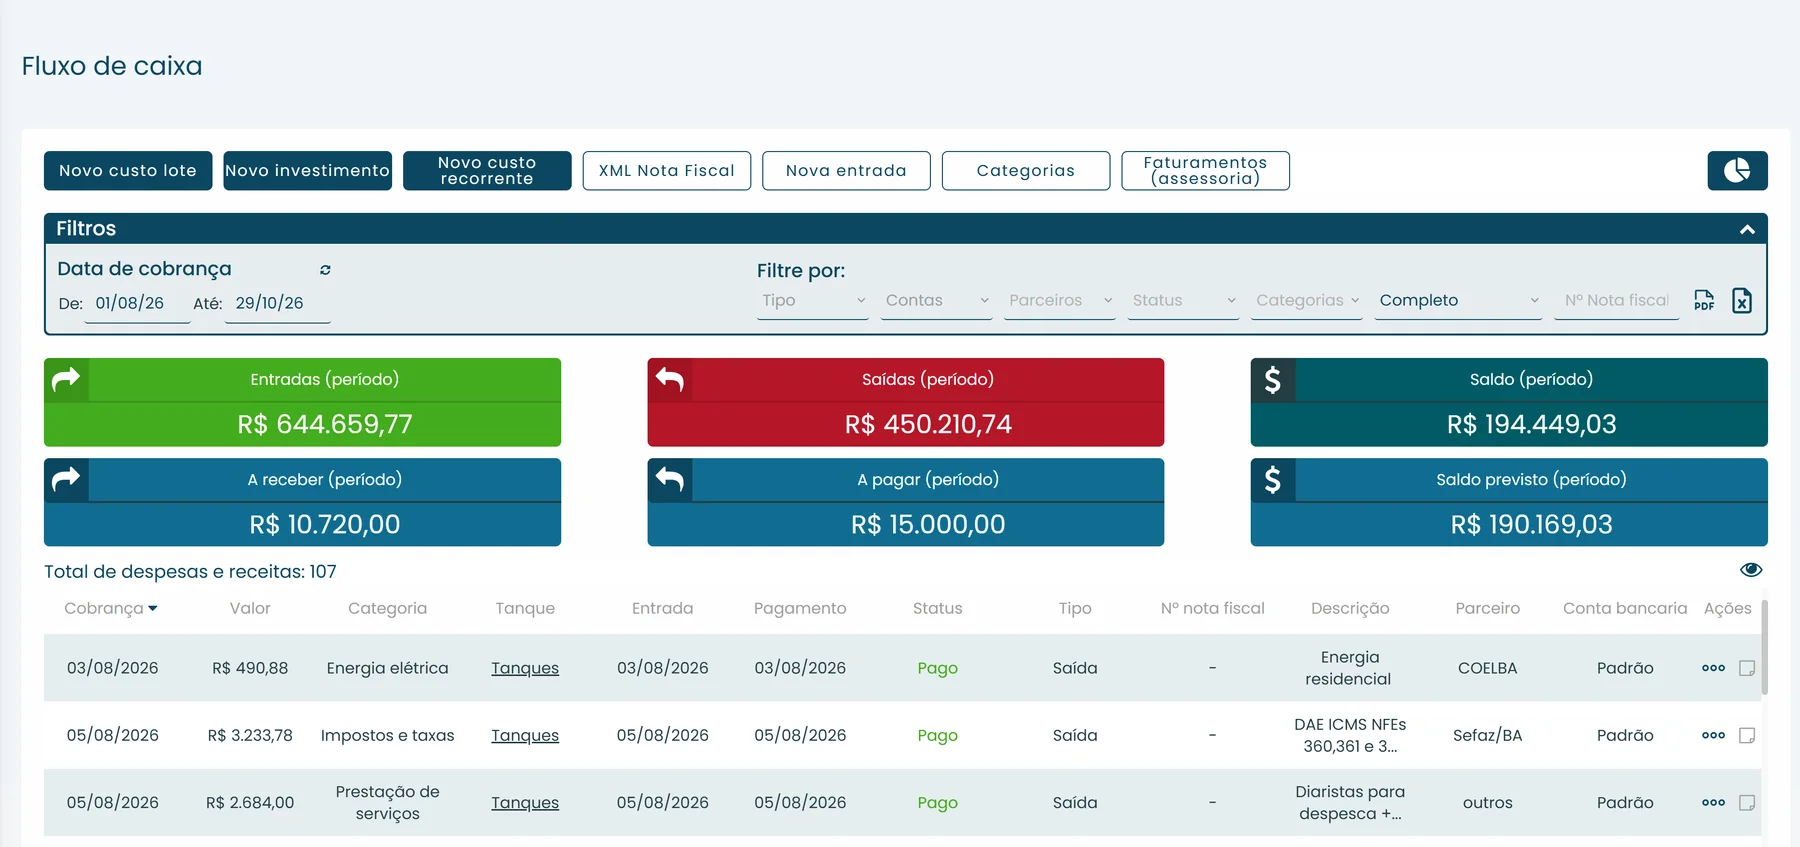Click the Saldo previsto dollar icon
This screenshot has width=1800, height=847.
[x=1273, y=480]
